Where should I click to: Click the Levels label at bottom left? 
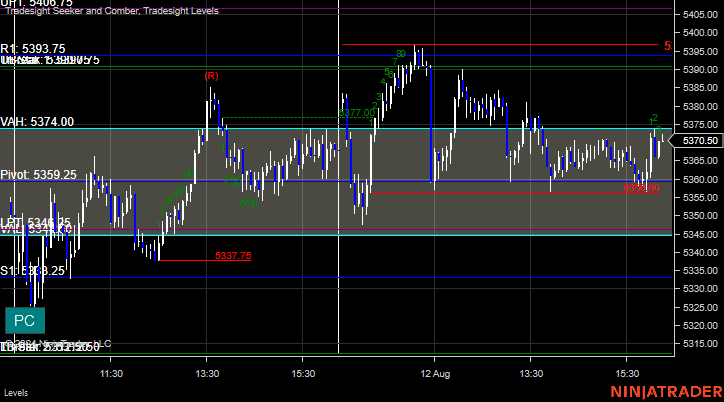(16, 393)
